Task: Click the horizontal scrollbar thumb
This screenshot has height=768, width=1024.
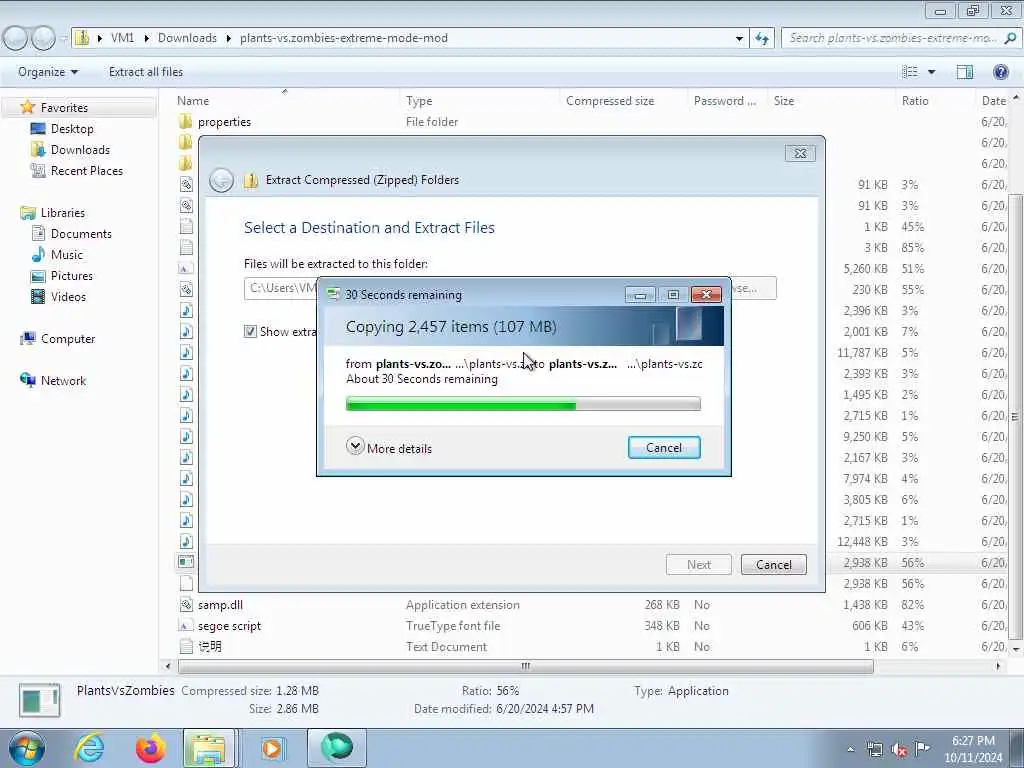Action: [526, 666]
